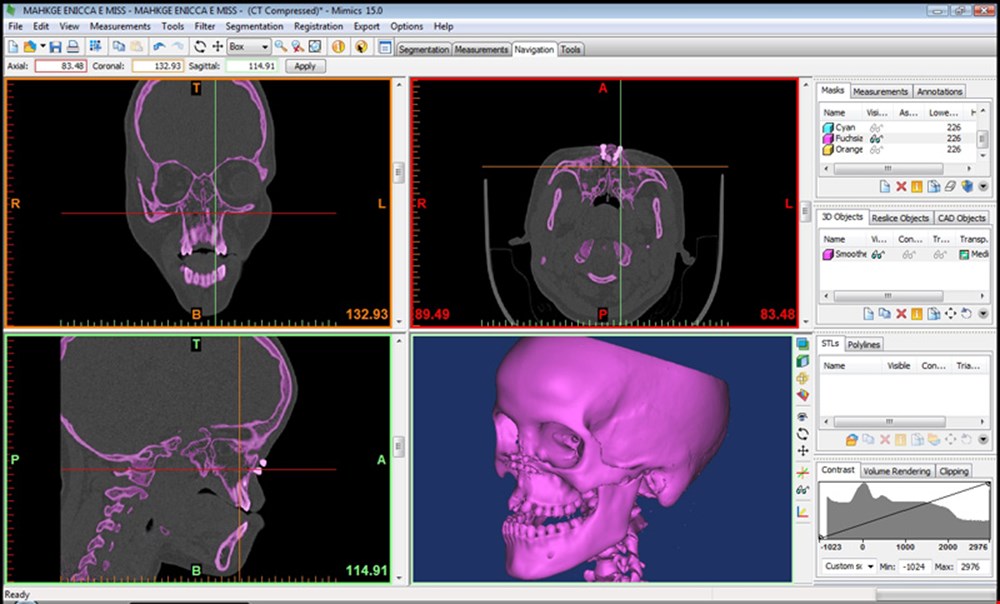The height and width of the screenshot is (604, 1000).
Task: Select the Zoom magnifier tool
Action: point(281,47)
